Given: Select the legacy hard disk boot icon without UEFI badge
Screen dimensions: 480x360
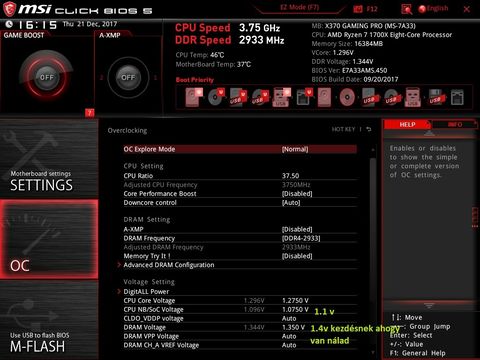Looking at the screenshot, I should (x=324, y=97).
